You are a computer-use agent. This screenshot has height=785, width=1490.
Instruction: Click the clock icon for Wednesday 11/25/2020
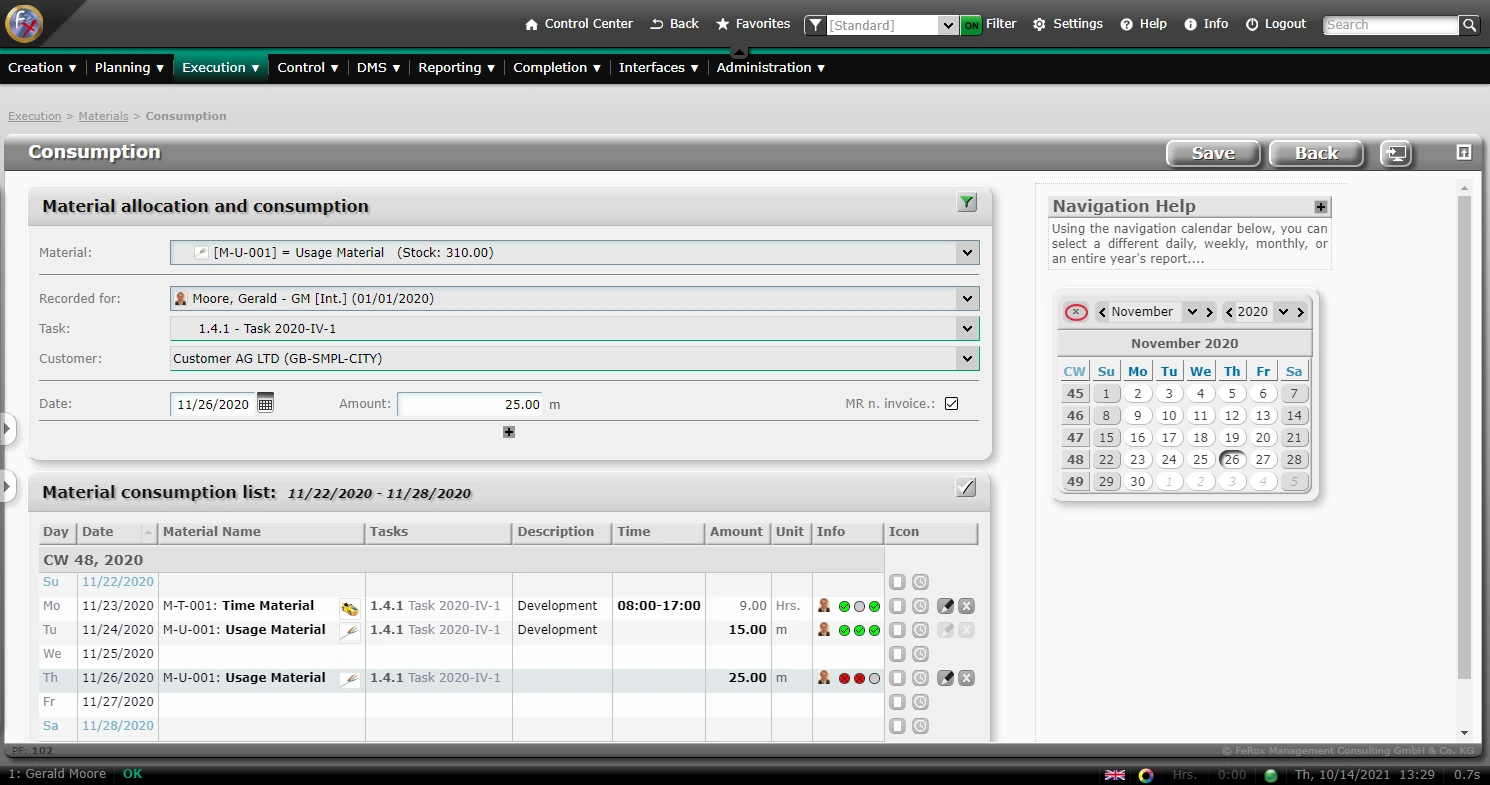920,654
